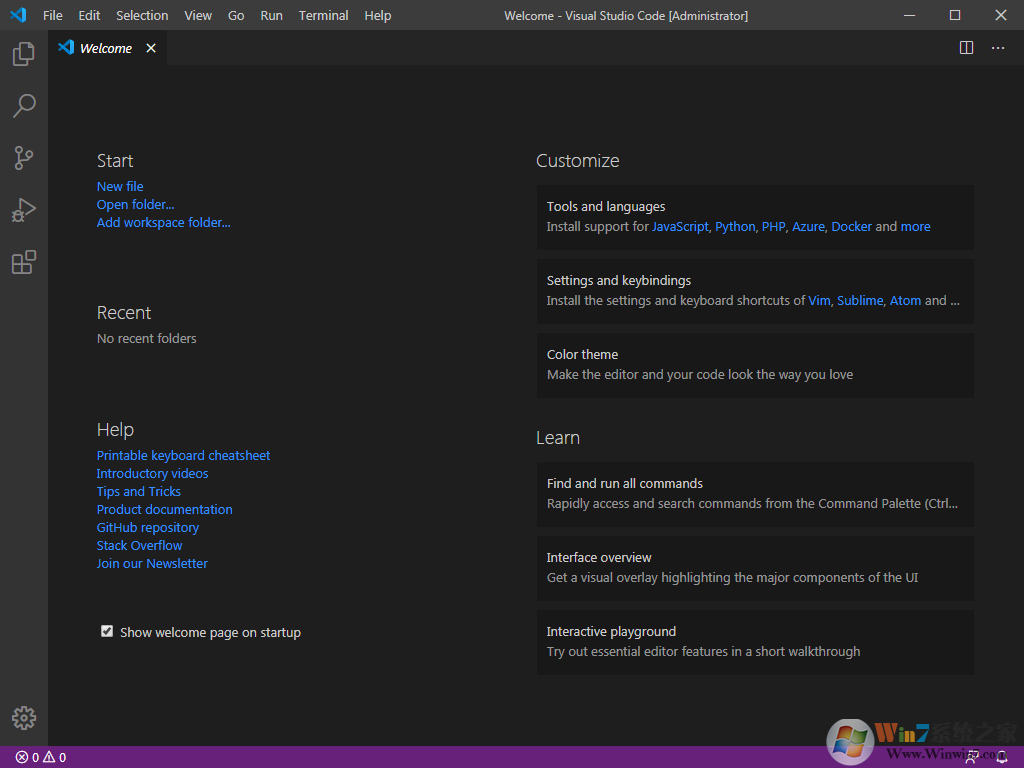The image size is (1024, 768).
Task: Open the Terminal menu
Action: pos(322,15)
